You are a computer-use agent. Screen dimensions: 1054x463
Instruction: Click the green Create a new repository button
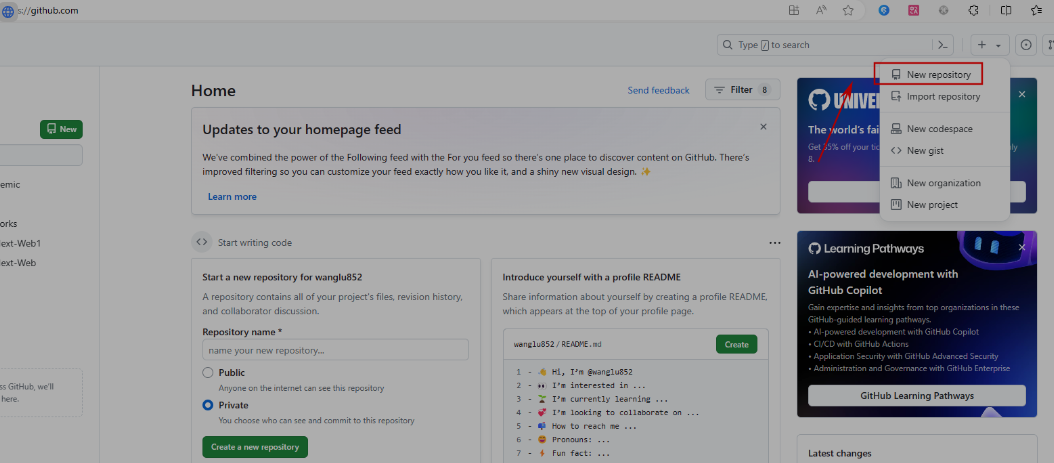point(255,447)
